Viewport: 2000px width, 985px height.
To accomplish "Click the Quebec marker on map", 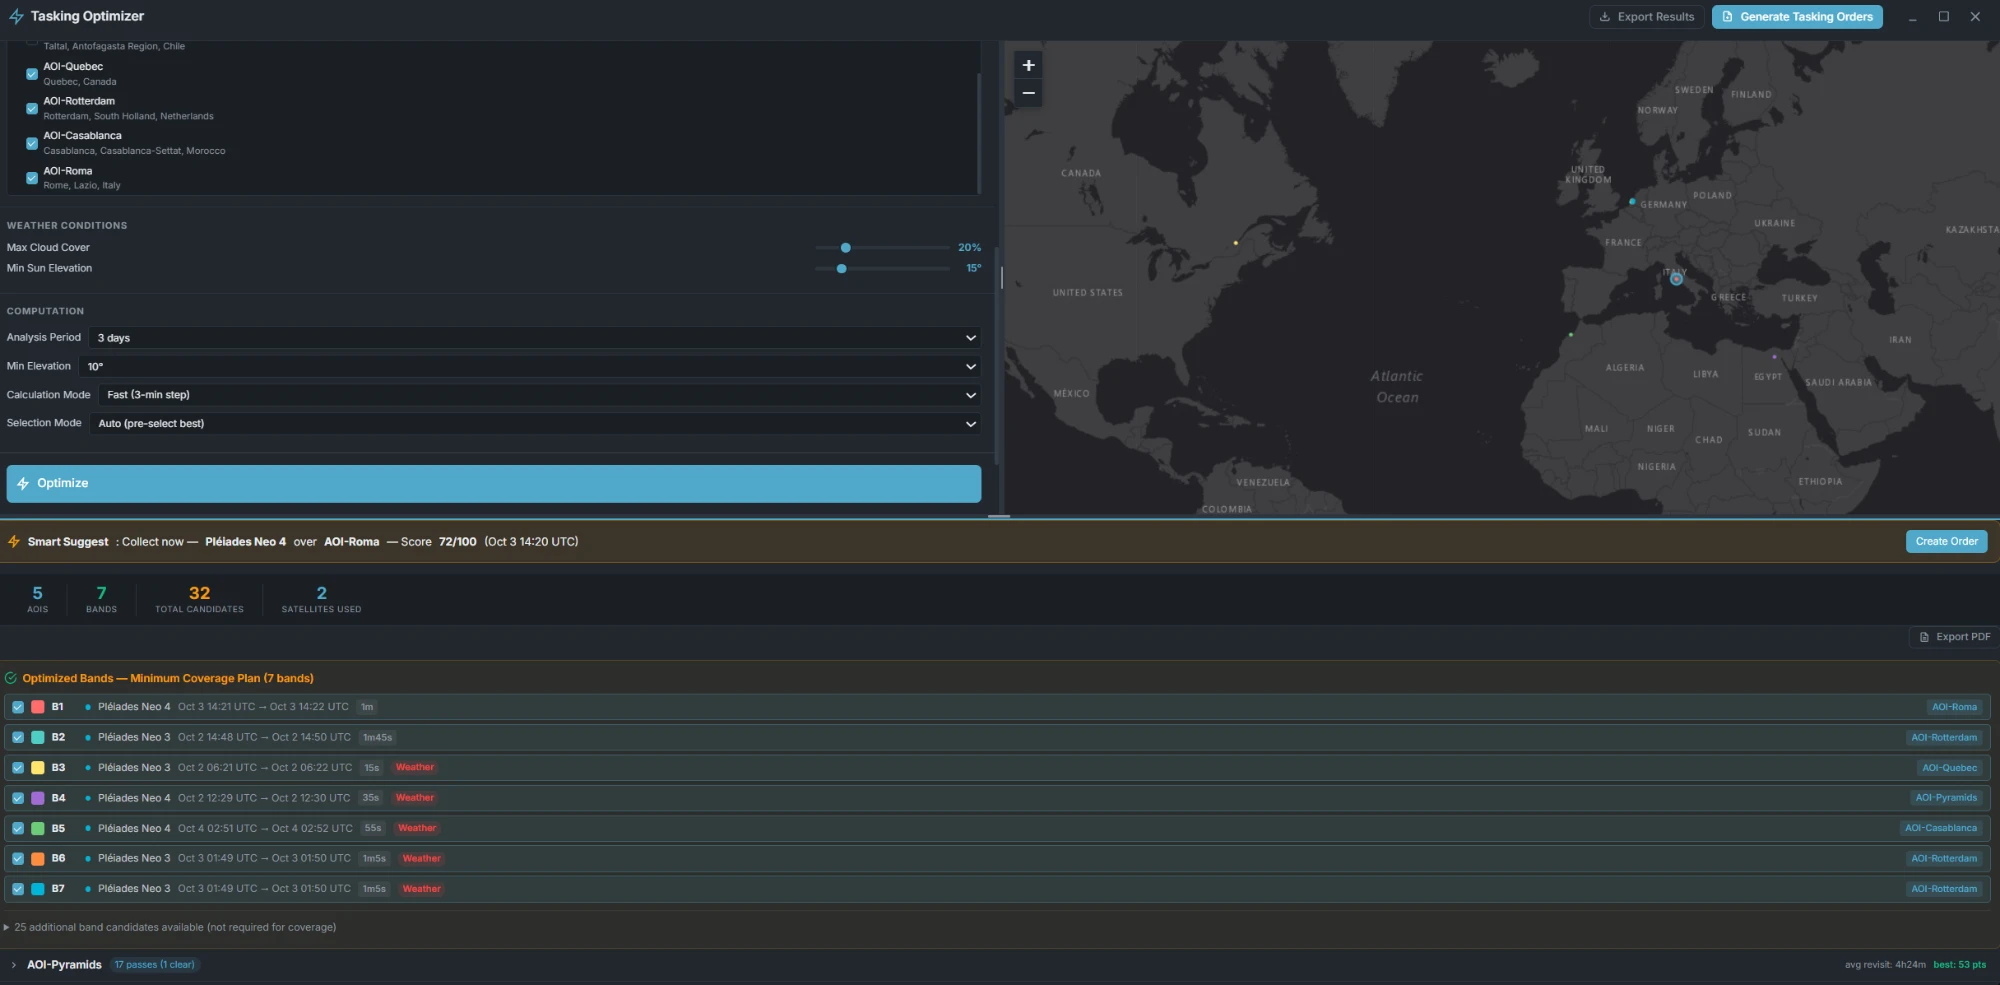I will click(x=1236, y=243).
